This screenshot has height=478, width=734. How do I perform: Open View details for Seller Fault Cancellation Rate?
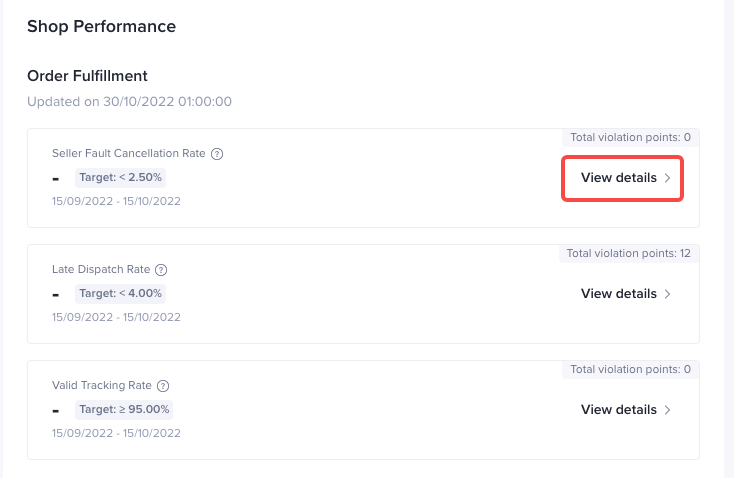pyautogui.click(x=618, y=178)
